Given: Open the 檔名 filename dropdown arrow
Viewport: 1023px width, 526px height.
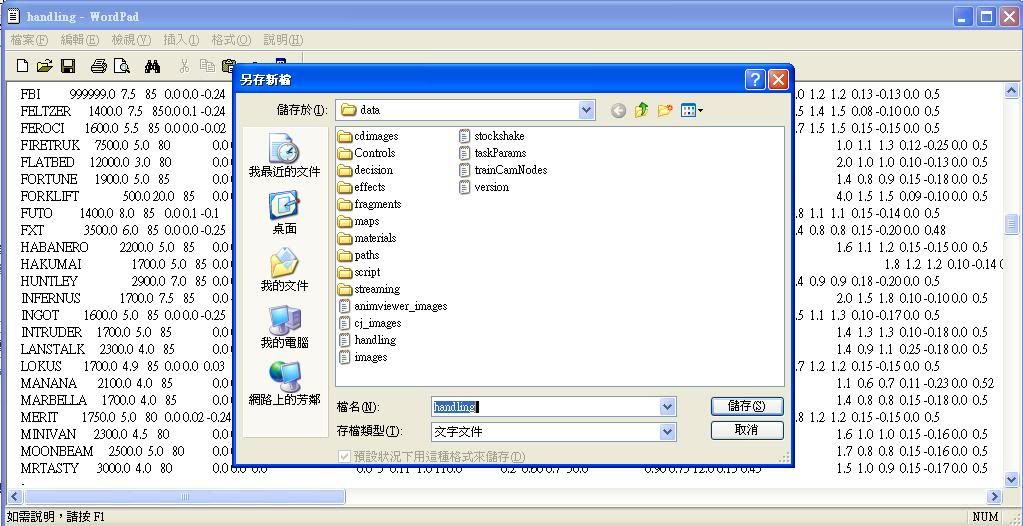Looking at the screenshot, I should click(x=667, y=407).
